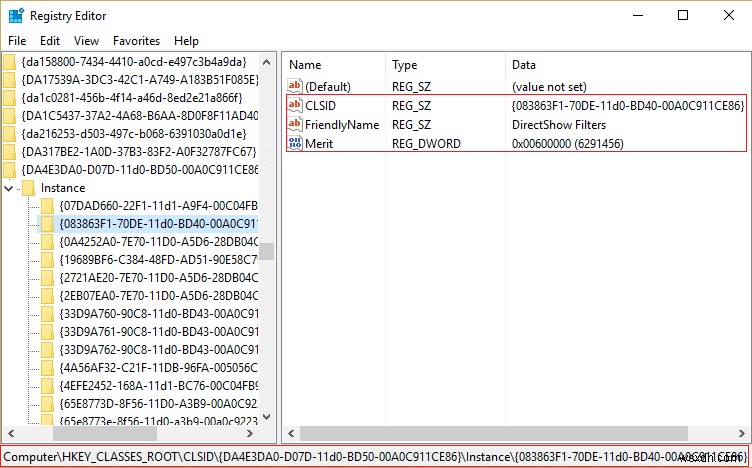Open the View menu
Viewport: 752px width, 468px height.
86,41
